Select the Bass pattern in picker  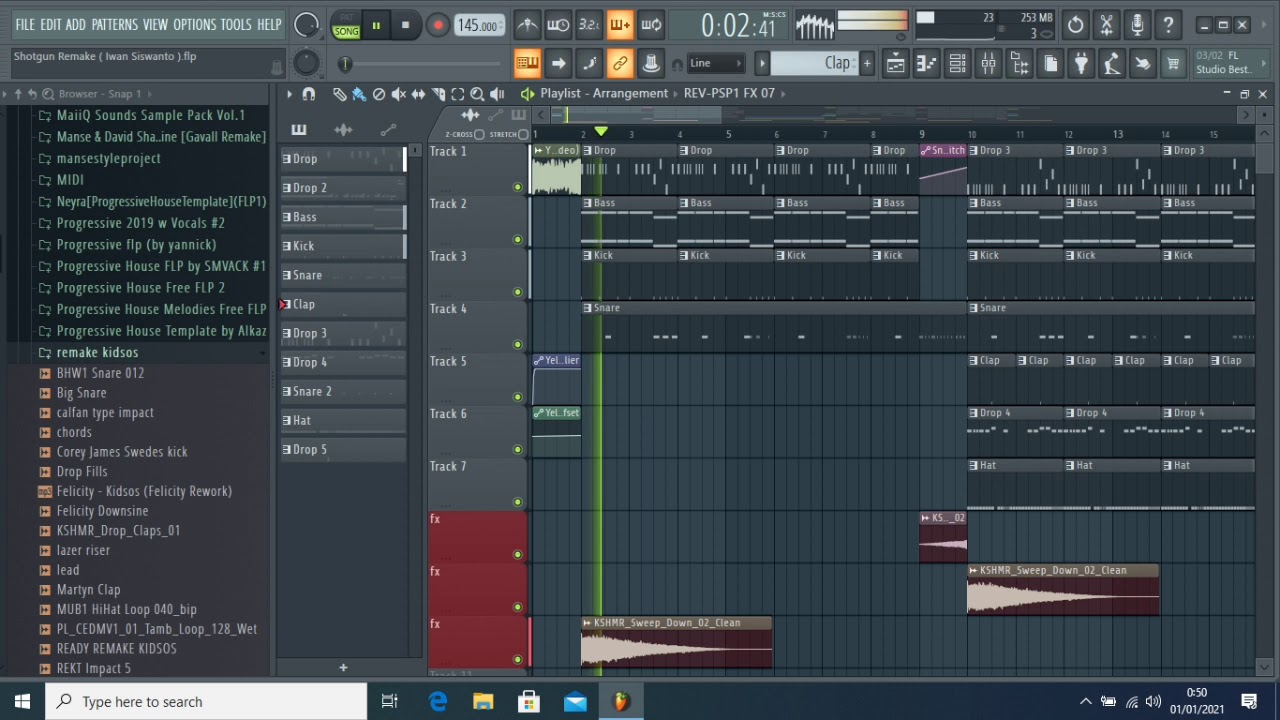pyautogui.click(x=343, y=217)
